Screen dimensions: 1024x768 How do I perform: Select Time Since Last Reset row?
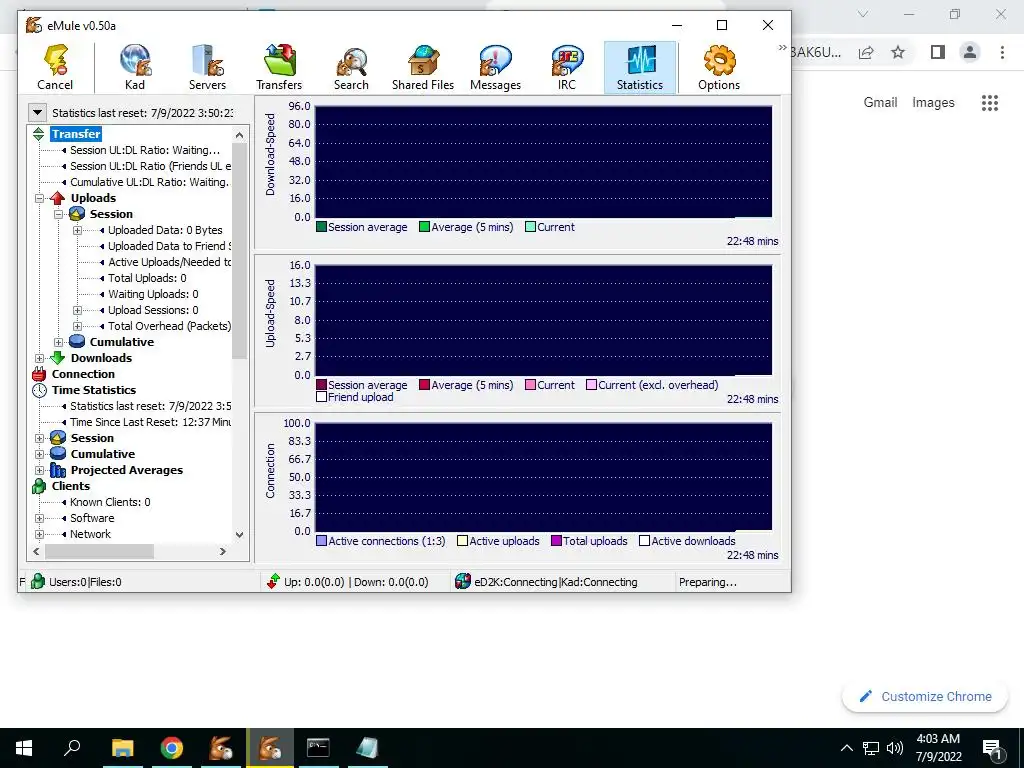click(150, 422)
